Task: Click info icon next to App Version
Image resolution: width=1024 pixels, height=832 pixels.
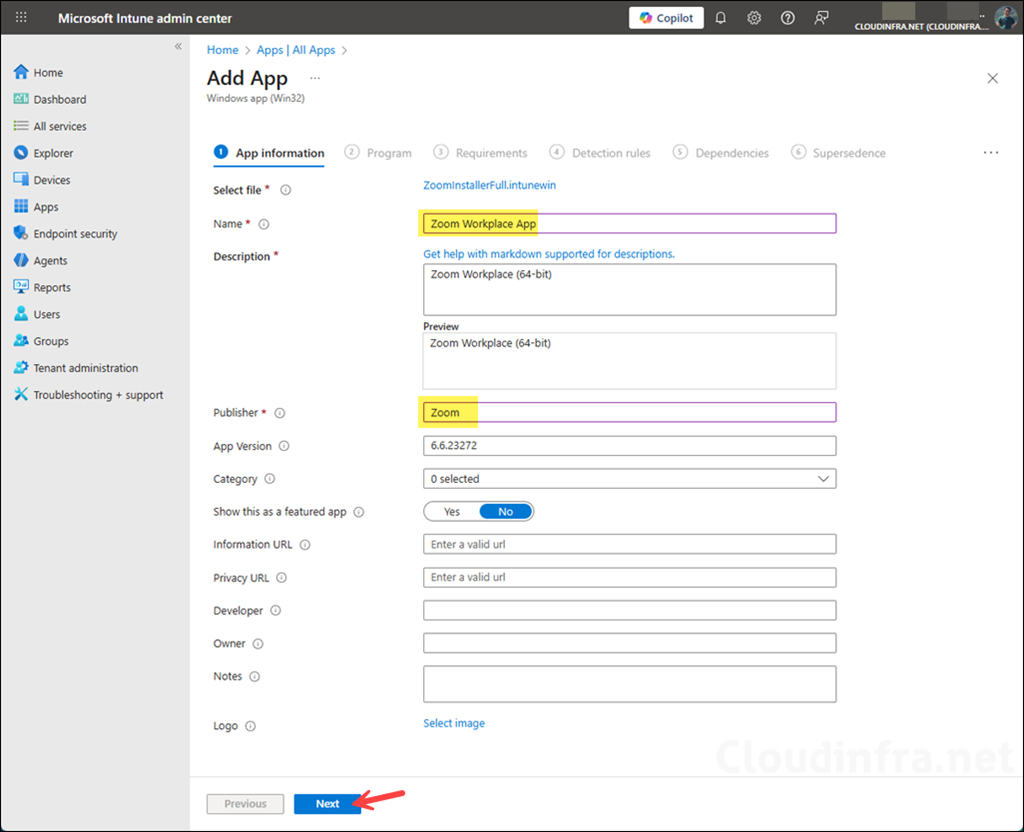Action: click(x=284, y=446)
